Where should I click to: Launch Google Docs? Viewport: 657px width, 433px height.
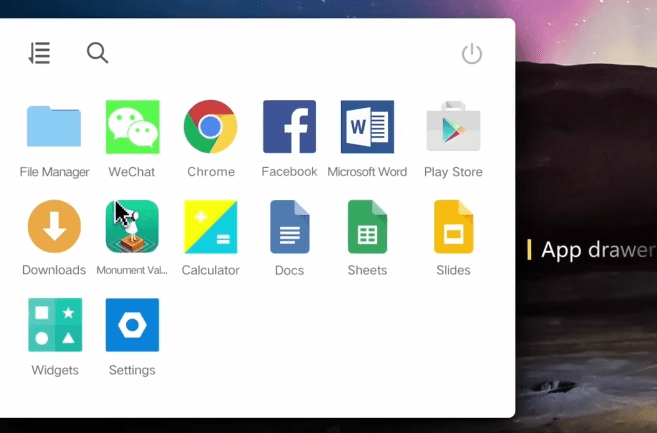point(290,227)
